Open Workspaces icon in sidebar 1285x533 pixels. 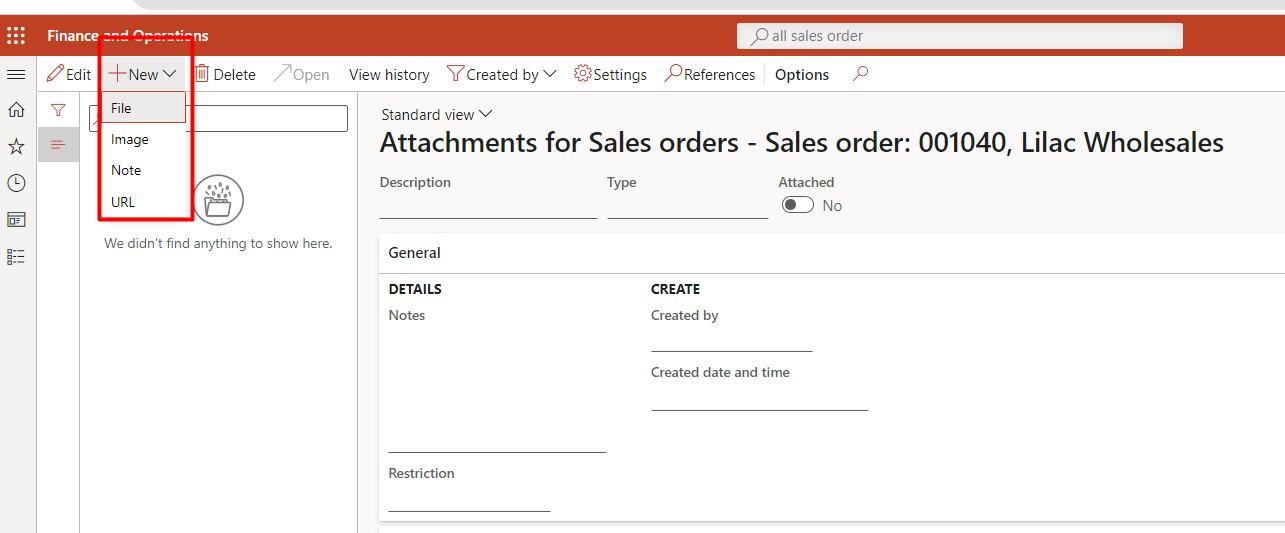click(x=16, y=220)
